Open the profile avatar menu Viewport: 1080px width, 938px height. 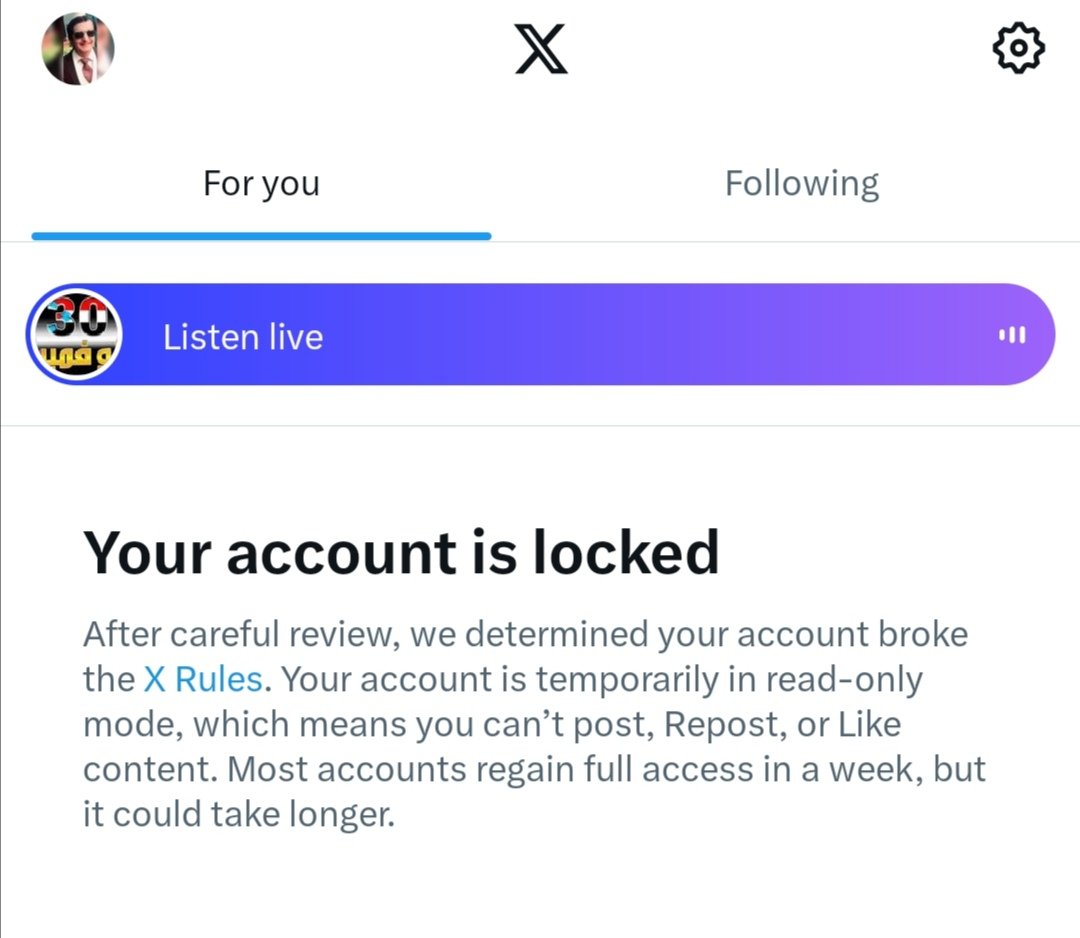pyautogui.click(x=78, y=48)
